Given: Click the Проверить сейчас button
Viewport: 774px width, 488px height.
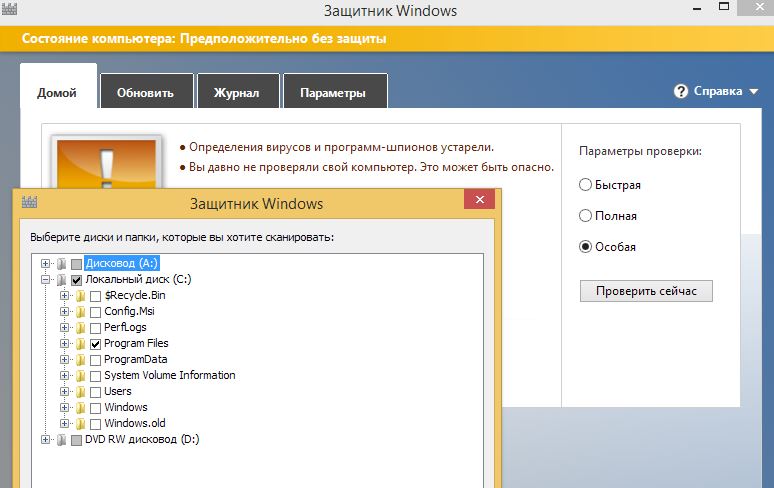Looking at the screenshot, I should [x=646, y=291].
